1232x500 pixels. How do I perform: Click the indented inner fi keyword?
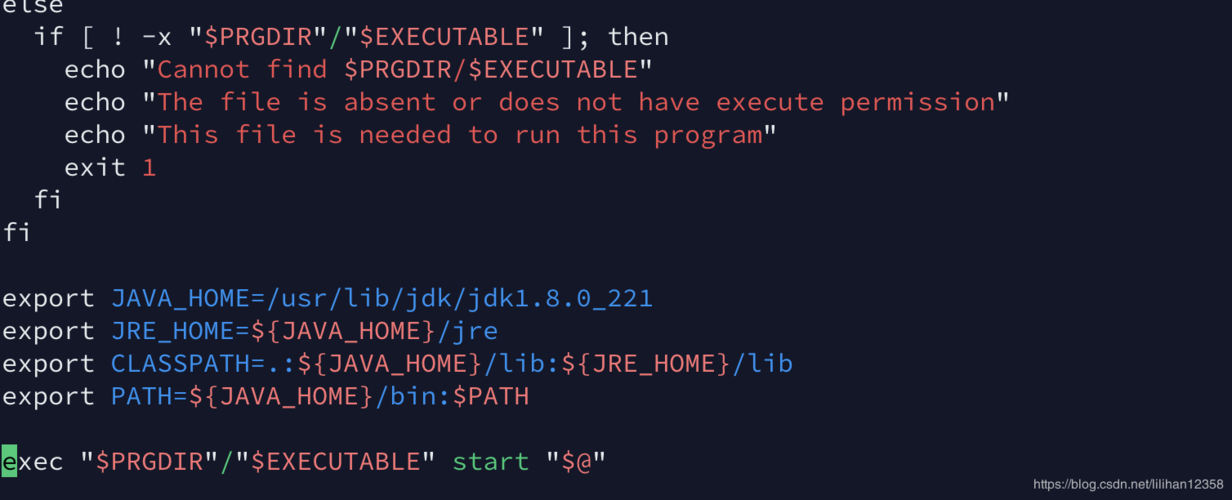tap(49, 200)
